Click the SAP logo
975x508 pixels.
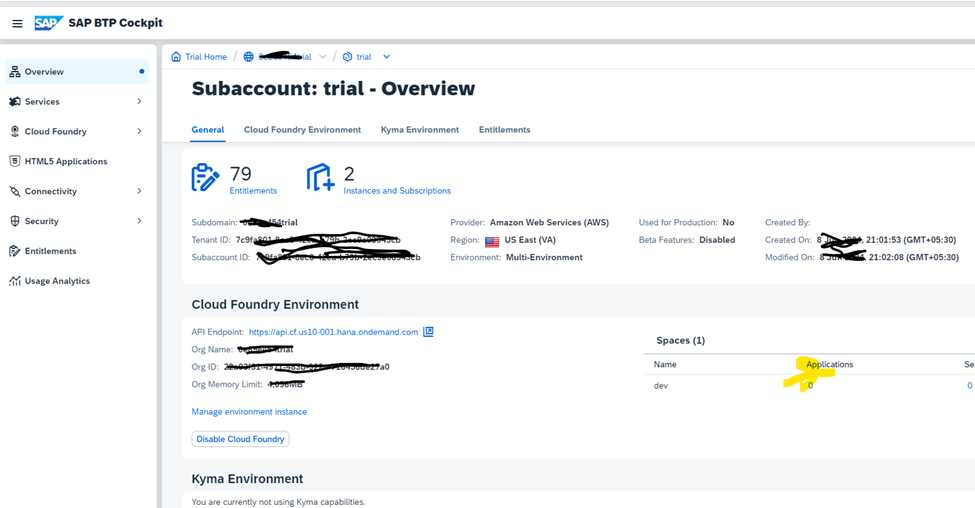pyautogui.click(x=49, y=23)
